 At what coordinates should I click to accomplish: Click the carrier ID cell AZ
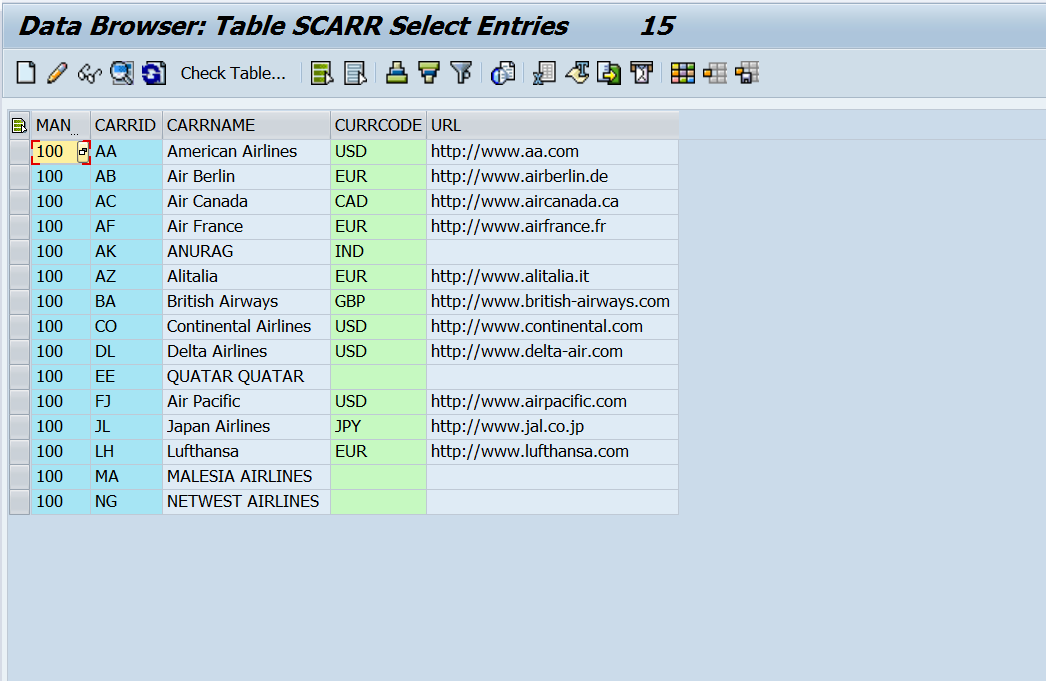point(126,277)
